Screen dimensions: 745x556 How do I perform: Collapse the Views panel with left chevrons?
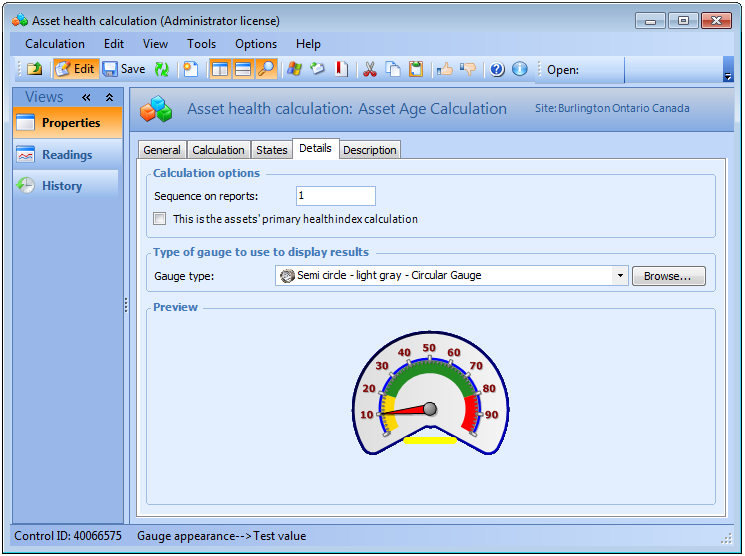pos(86,98)
